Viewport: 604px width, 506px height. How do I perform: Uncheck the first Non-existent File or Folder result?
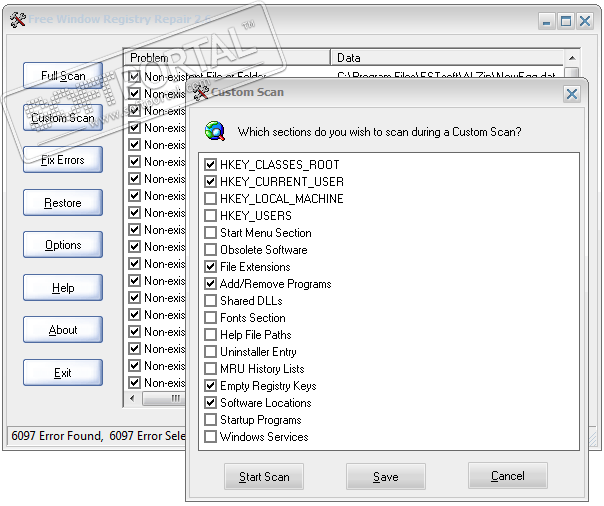(134, 77)
